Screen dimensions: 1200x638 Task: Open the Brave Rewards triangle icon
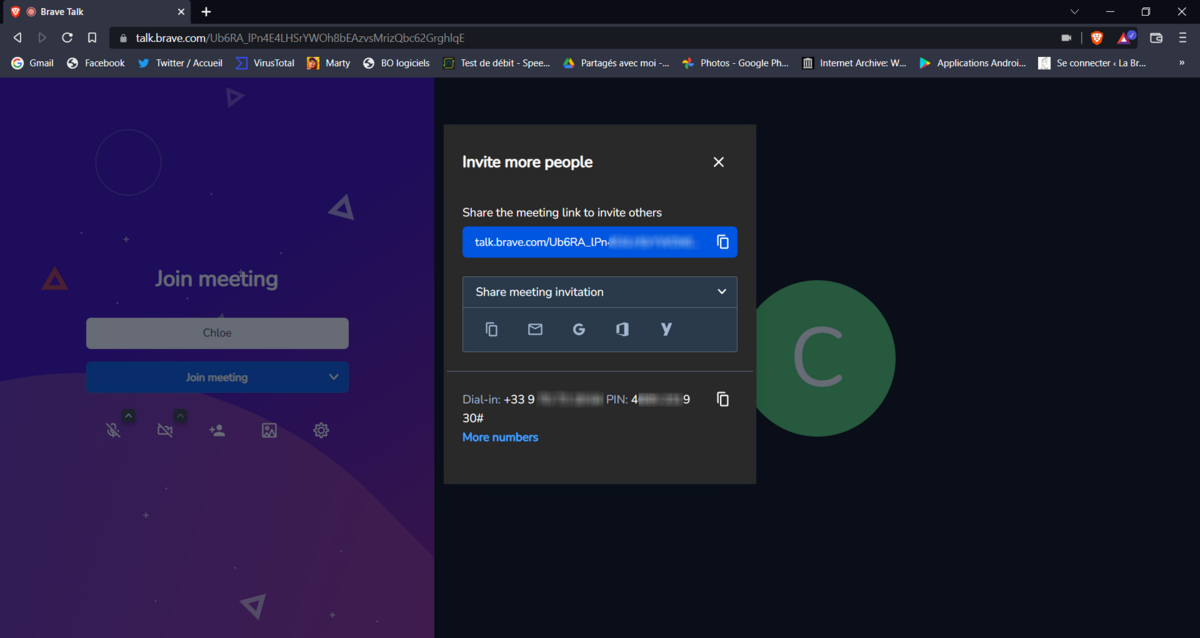1125,38
